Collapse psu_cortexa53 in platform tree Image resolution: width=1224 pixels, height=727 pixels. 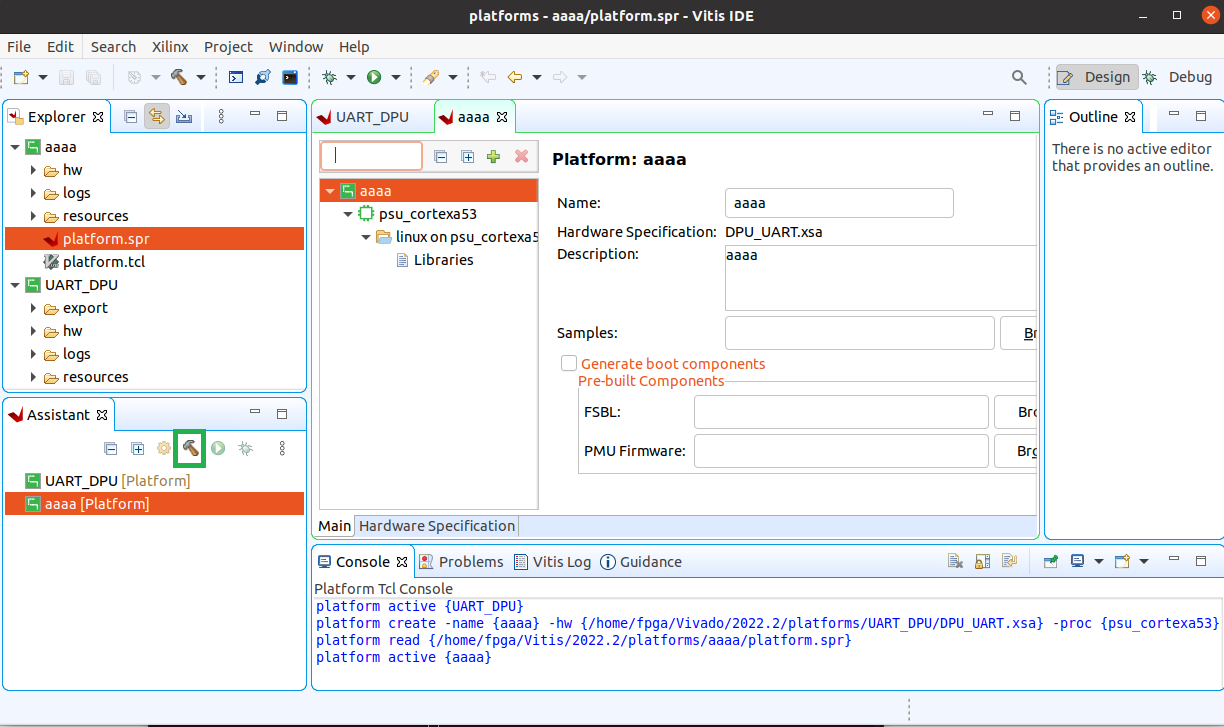pyautogui.click(x=348, y=214)
